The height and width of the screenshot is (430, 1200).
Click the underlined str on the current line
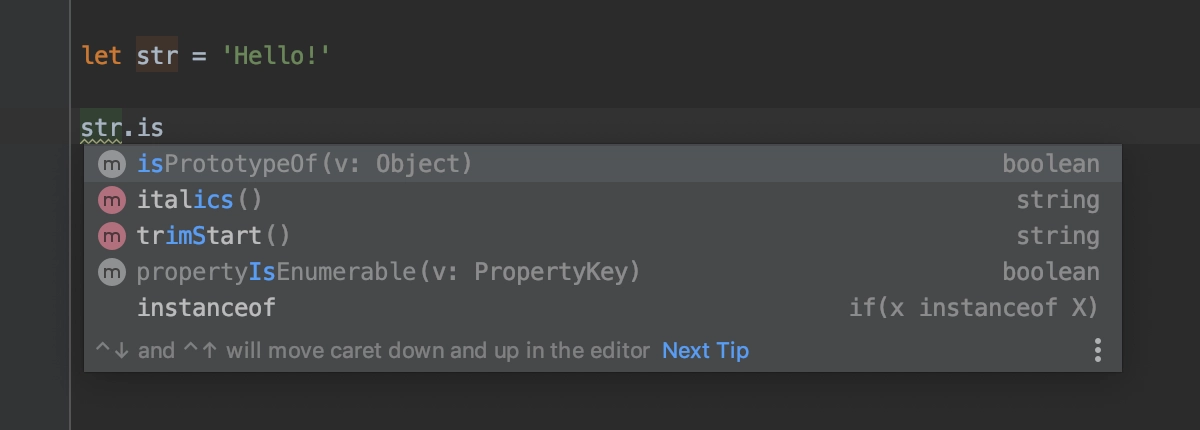pyautogui.click(x=101, y=127)
